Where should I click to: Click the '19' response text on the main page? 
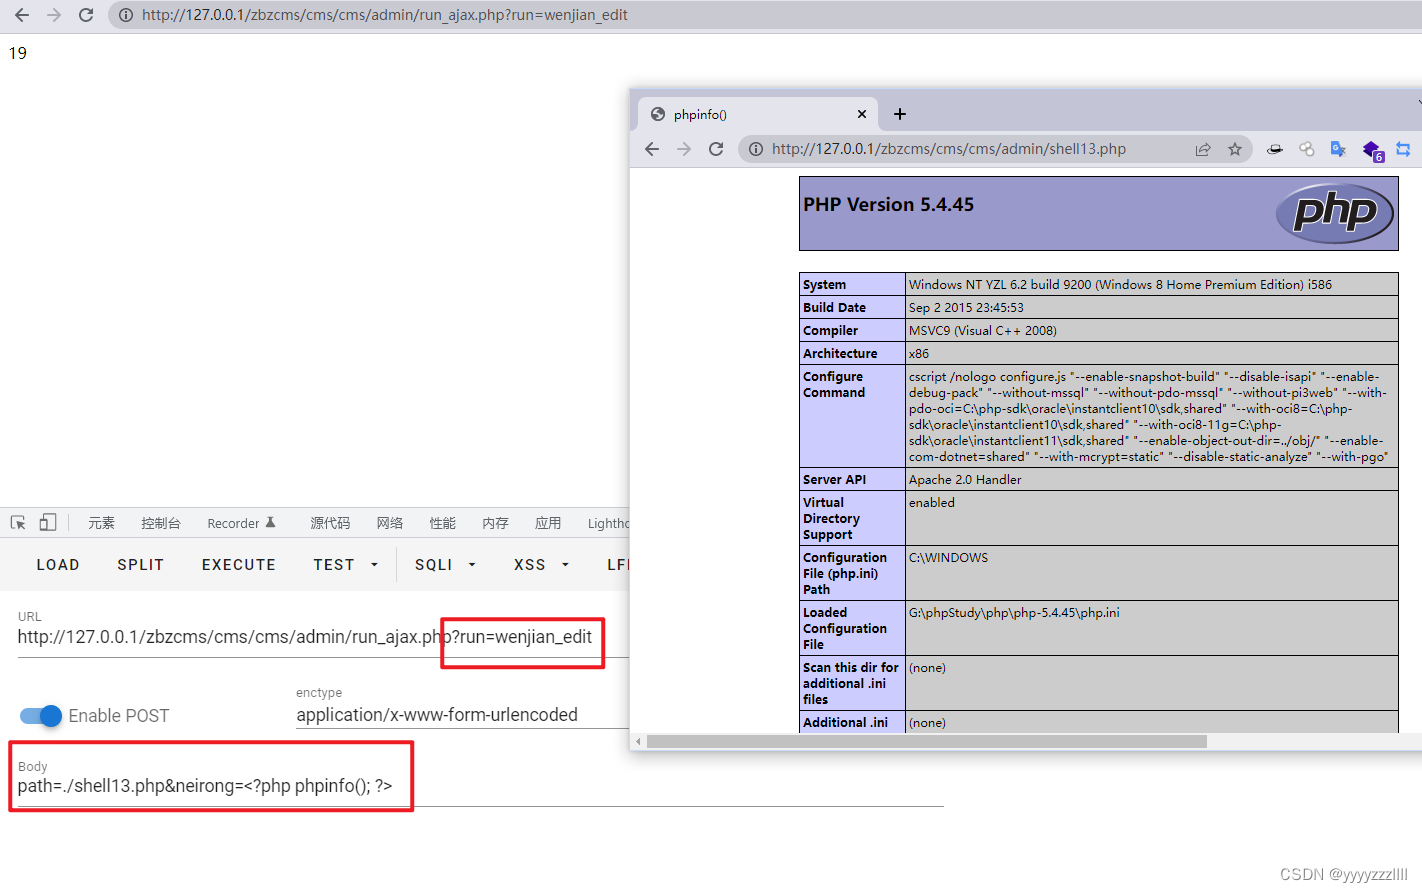click(x=18, y=53)
